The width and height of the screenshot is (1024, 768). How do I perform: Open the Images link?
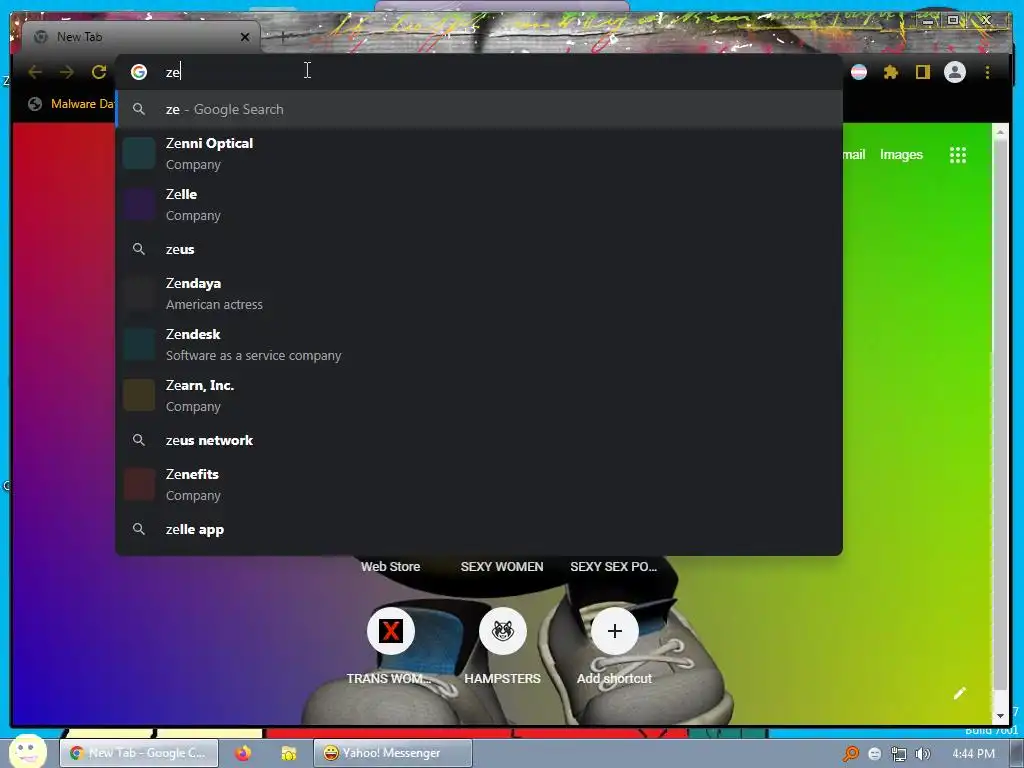coord(901,155)
